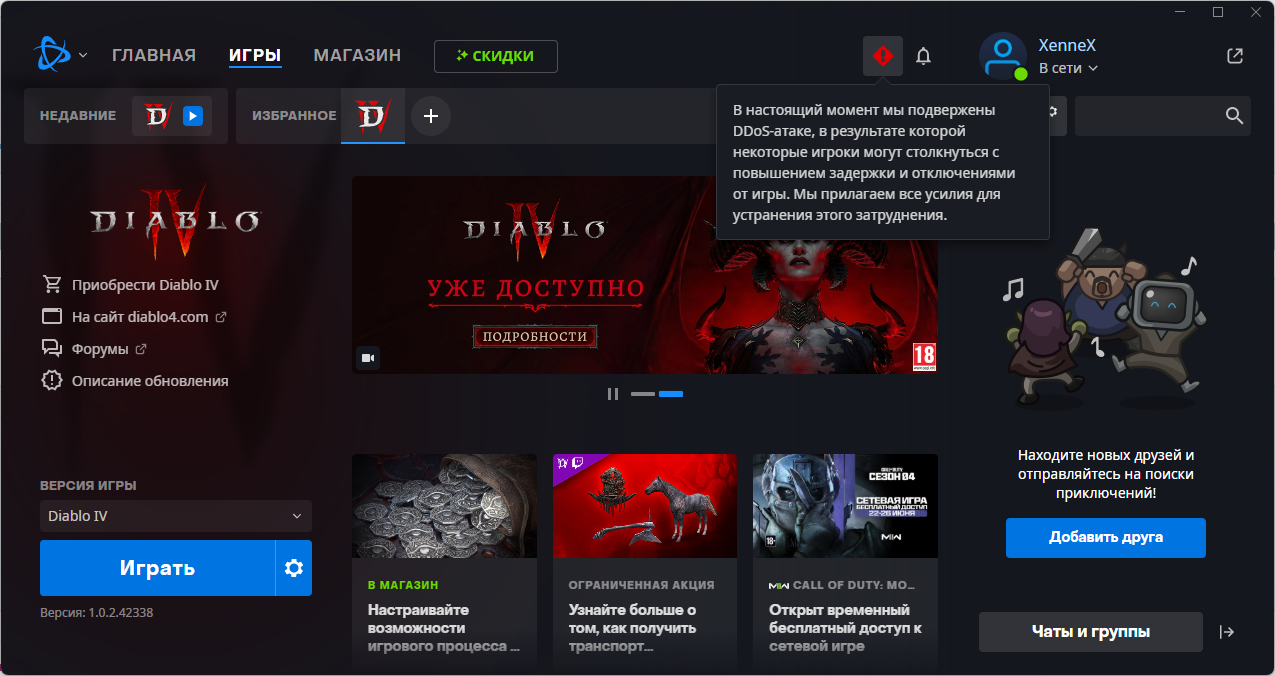The width and height of the screenshot is (1275, 676).
Task: Add a game to favorites with the plus button
Action: point(431,116)
